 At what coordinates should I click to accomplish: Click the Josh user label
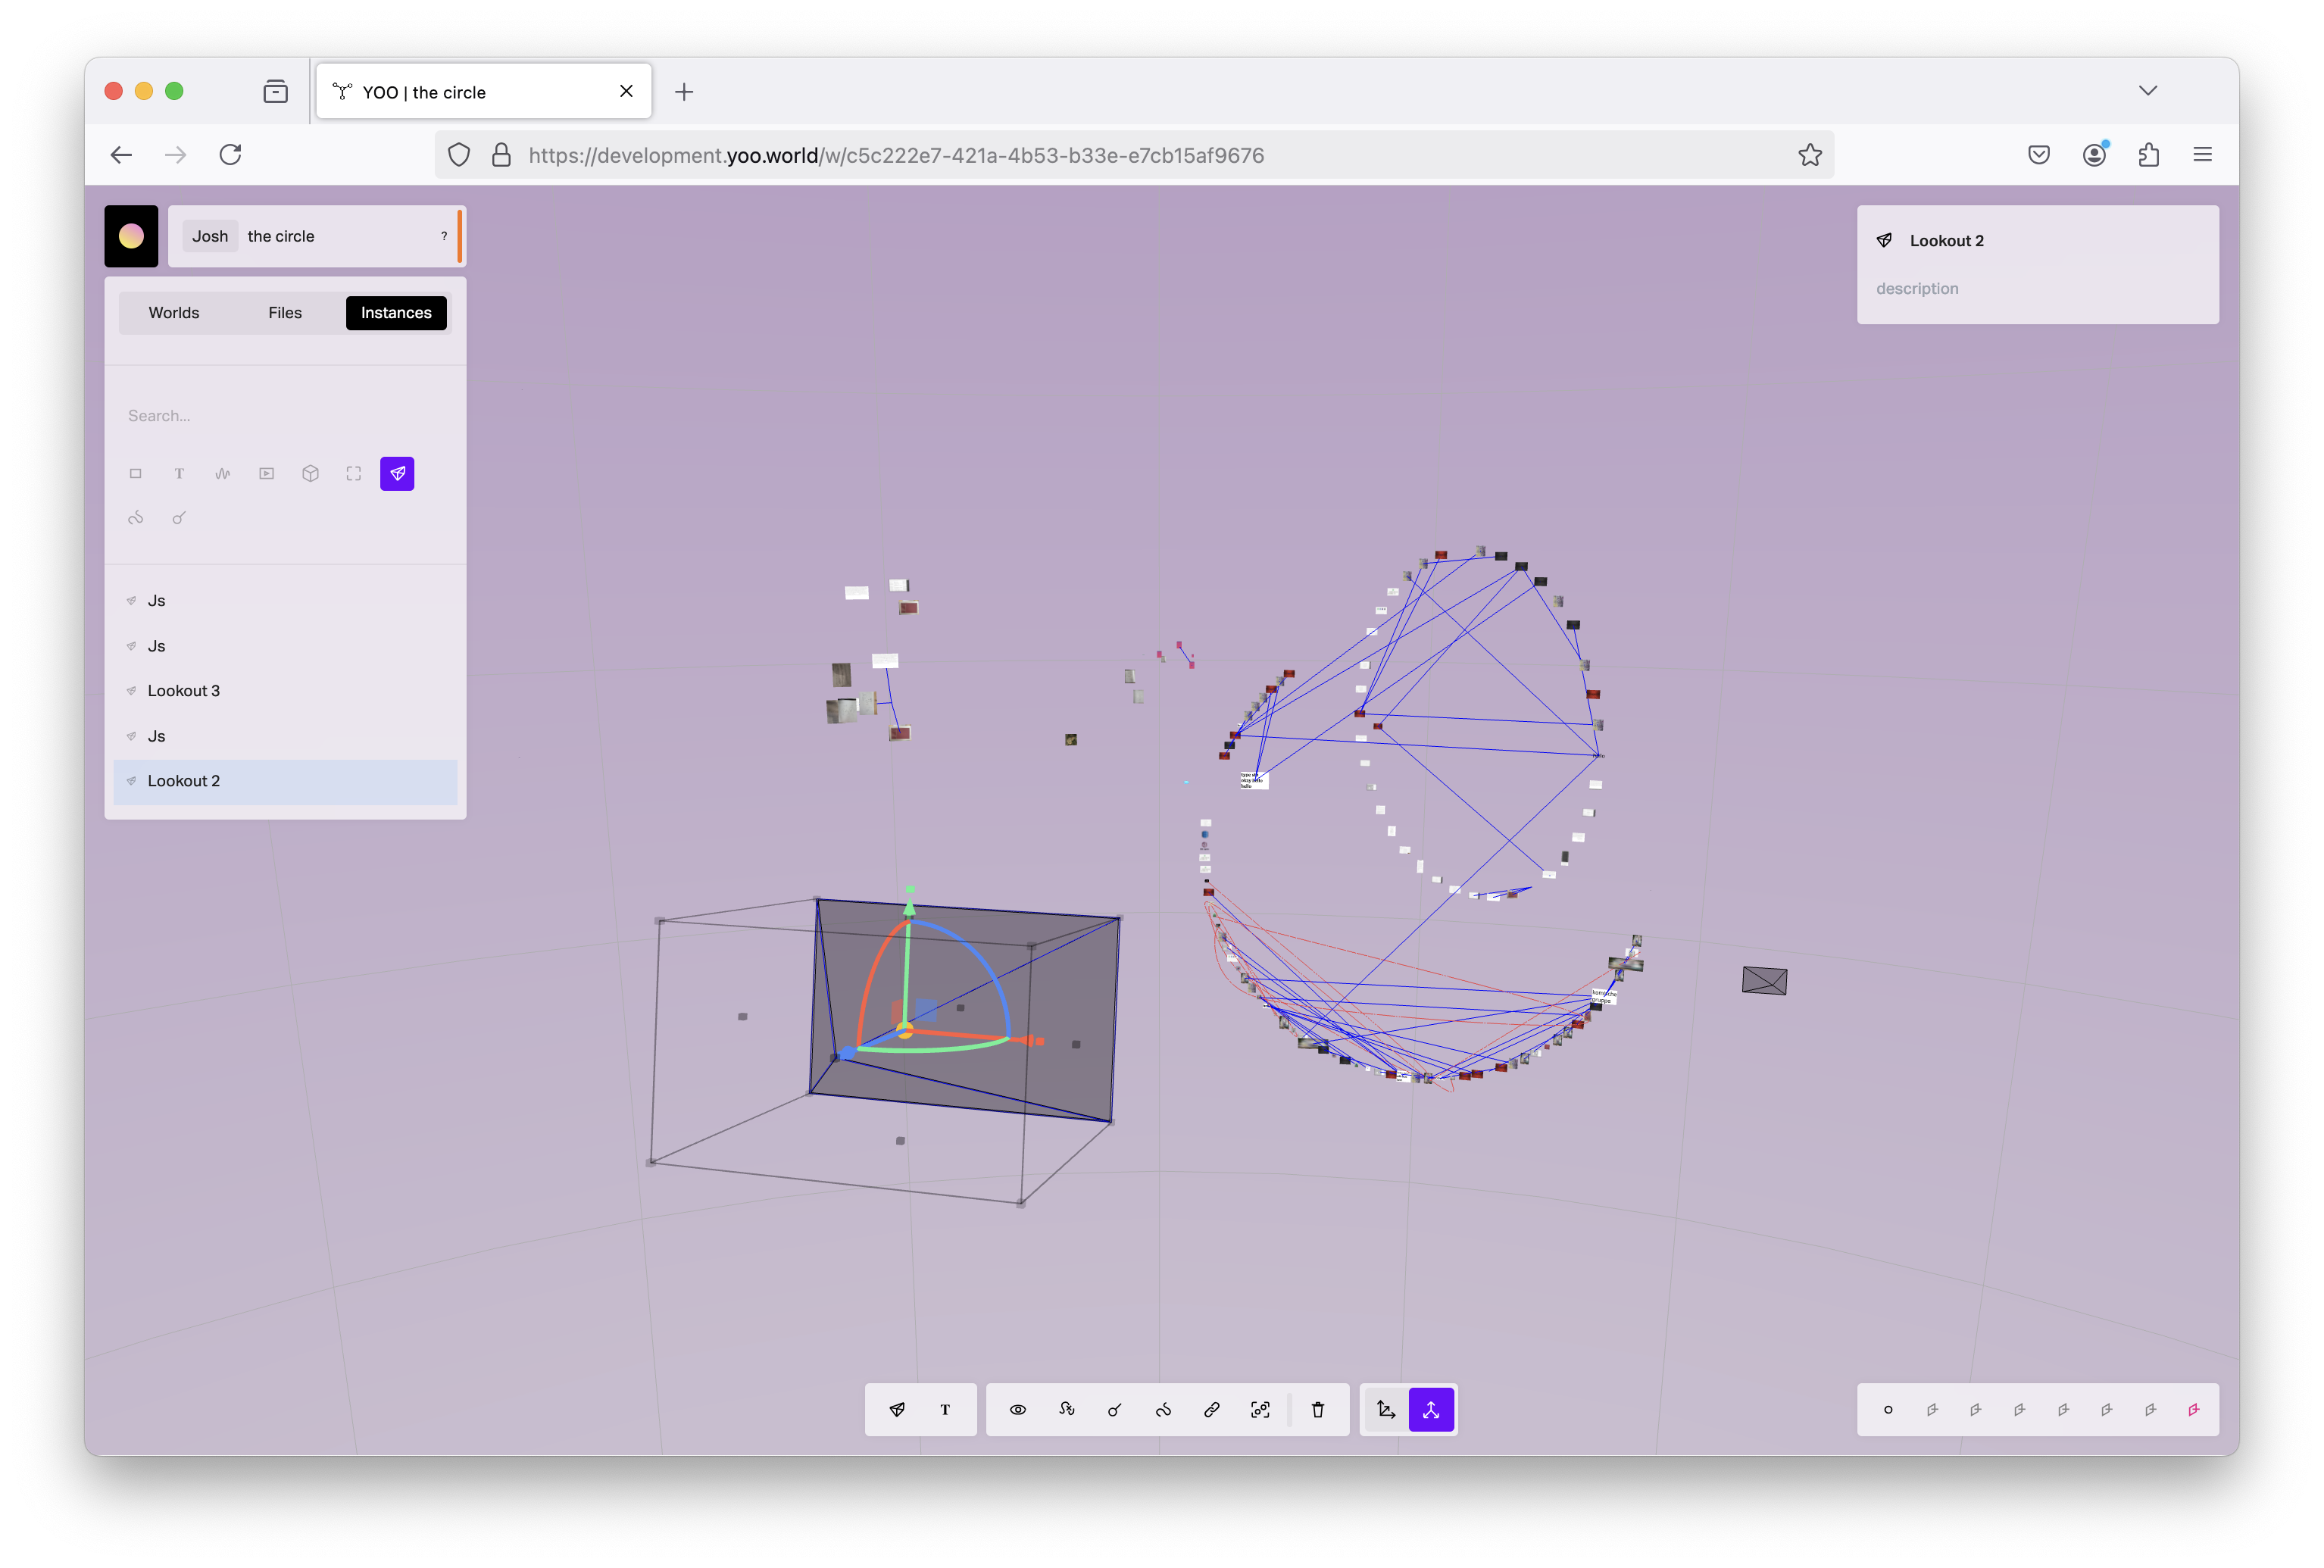click(210, 236)
